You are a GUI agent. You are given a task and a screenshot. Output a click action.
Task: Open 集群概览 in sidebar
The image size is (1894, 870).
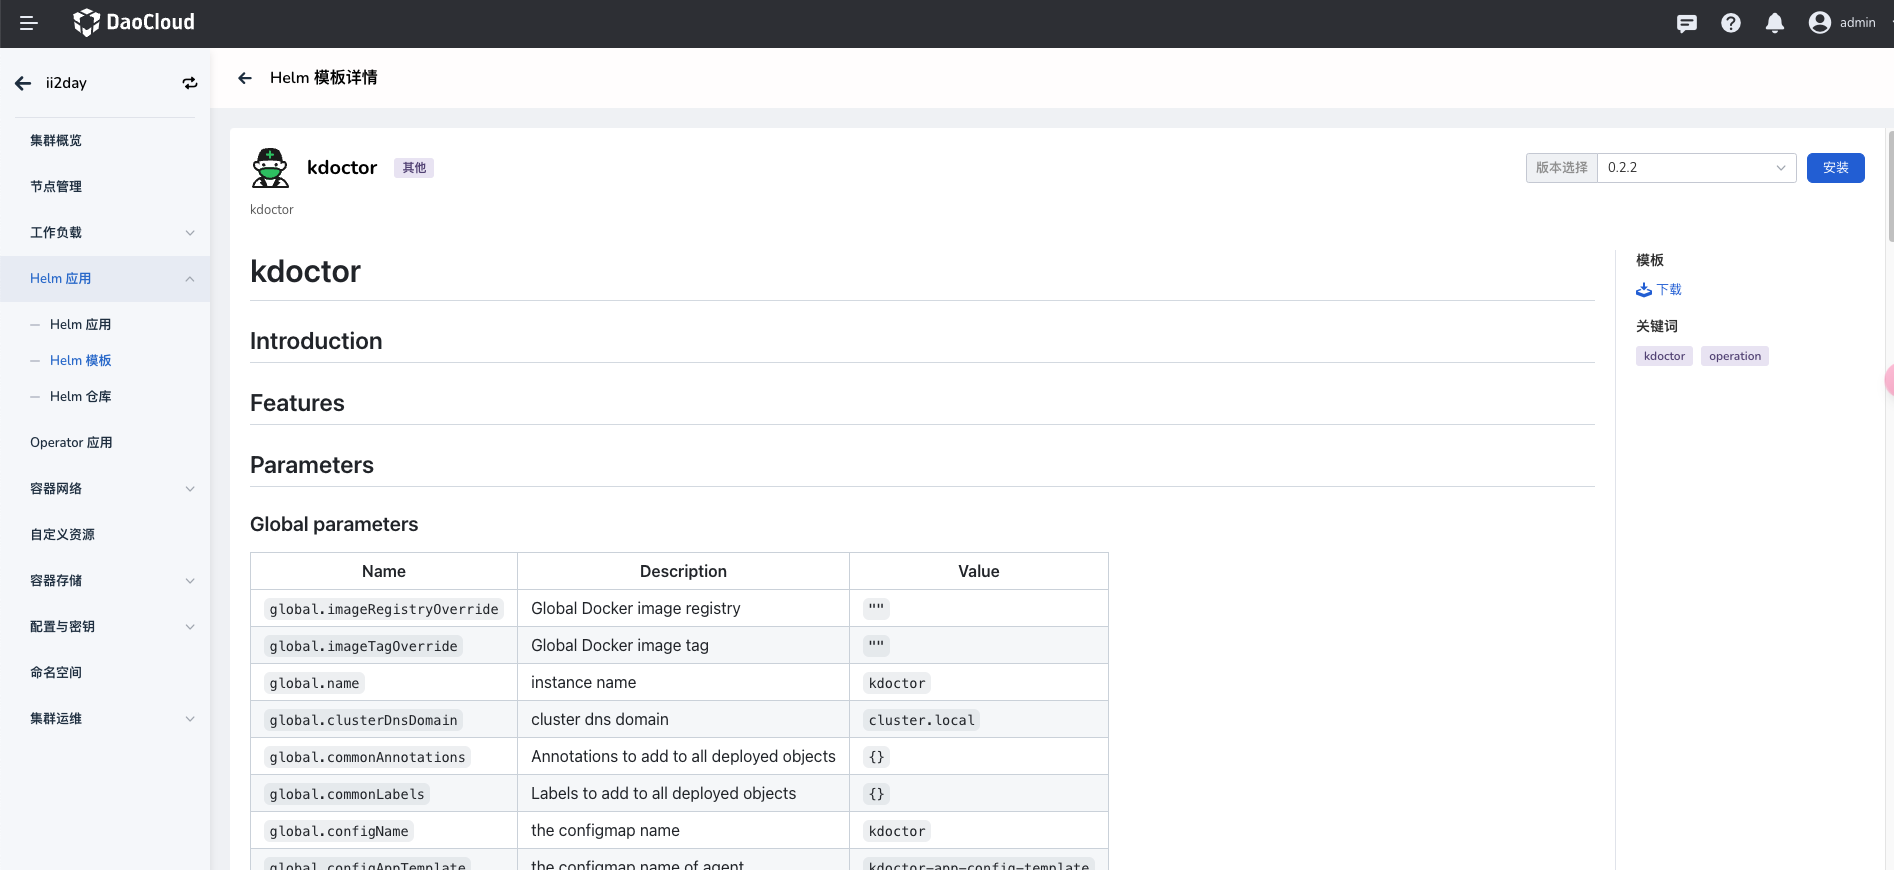56,141
